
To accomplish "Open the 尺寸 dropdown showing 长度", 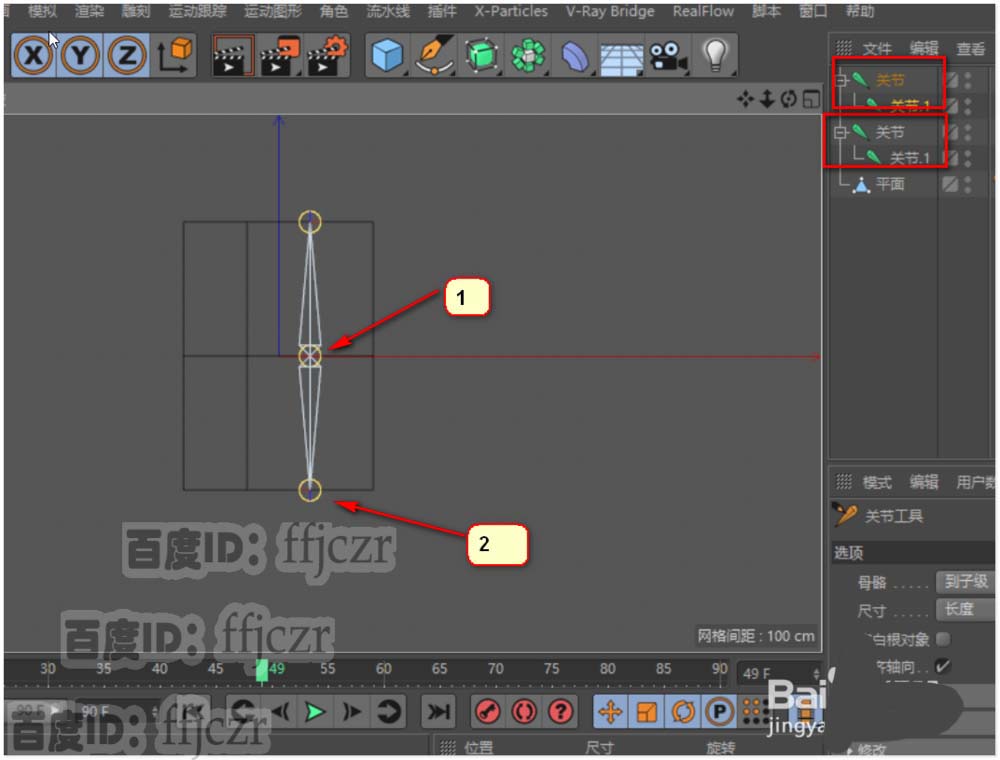I will (x=966, y=610).
